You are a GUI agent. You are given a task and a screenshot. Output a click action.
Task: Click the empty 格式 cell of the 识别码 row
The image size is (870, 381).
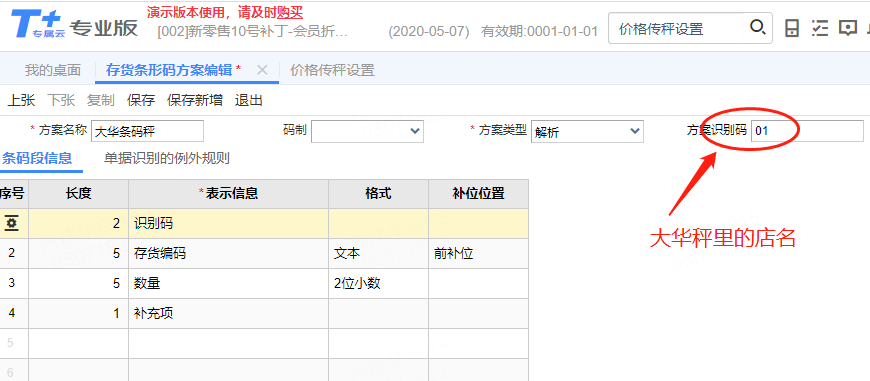click(378, 223)
